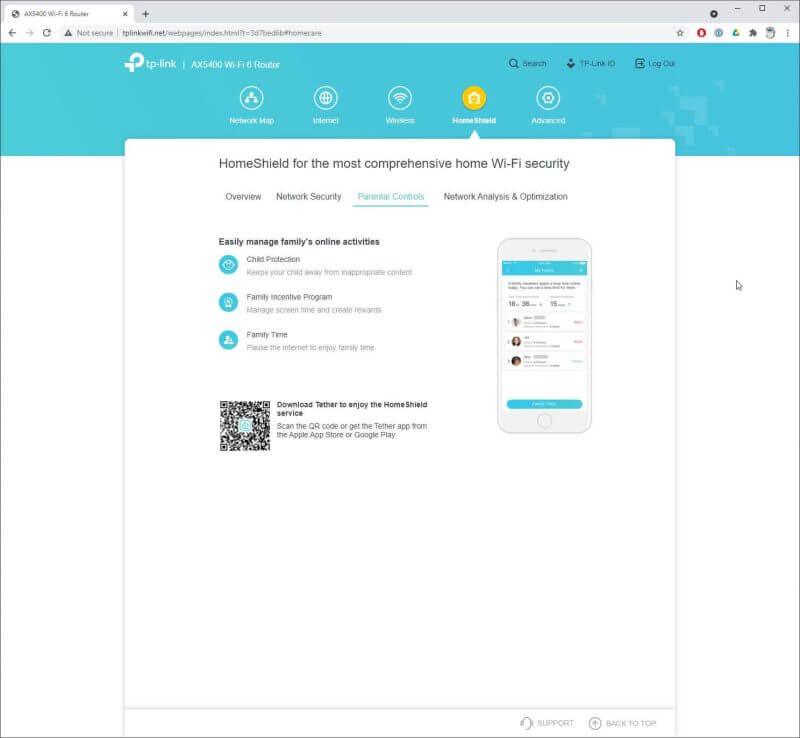
Task: Click the phone mockup image
Action: coord(544,336)
